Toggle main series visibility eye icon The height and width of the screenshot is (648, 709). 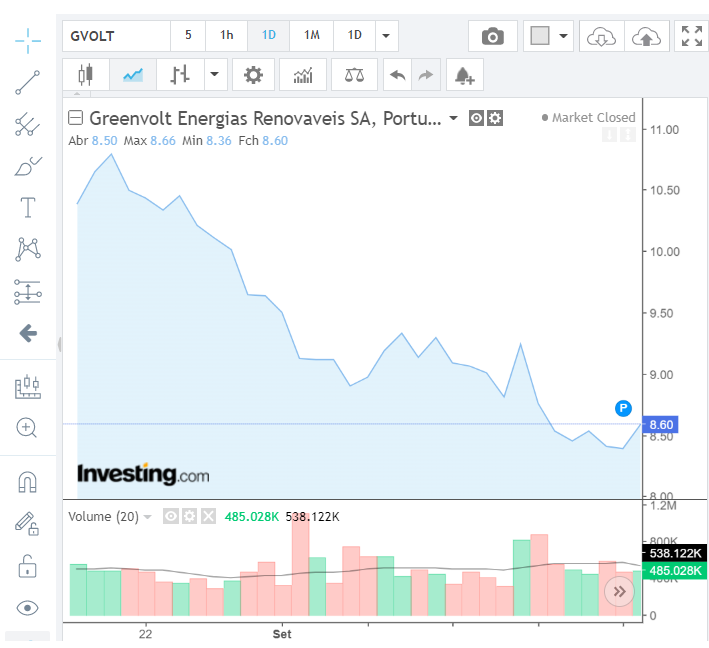coord(476,118)
